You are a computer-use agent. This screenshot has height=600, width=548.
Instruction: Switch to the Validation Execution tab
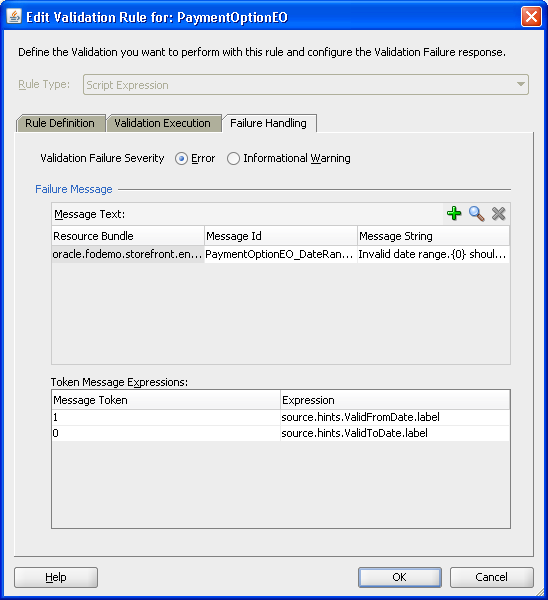[163, 123]
